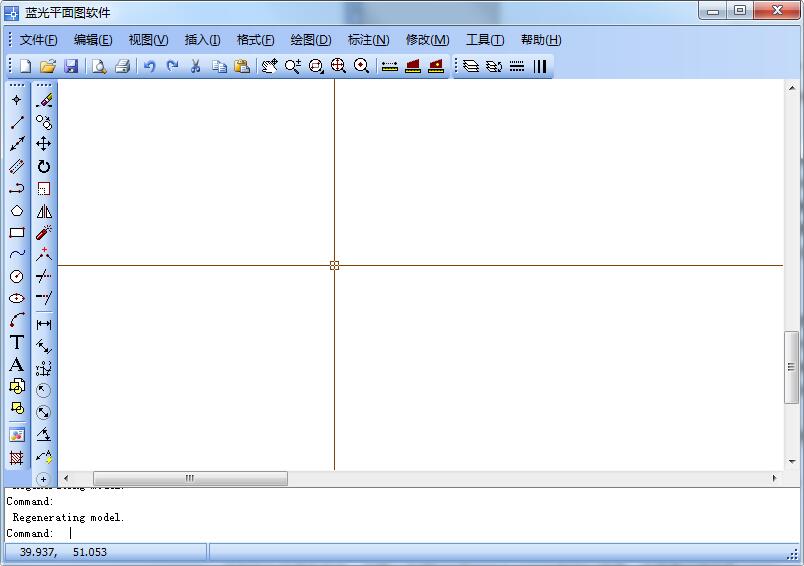Select the Circle drawing tool
The height and width of the screenshot is (566, 804).
16,276
